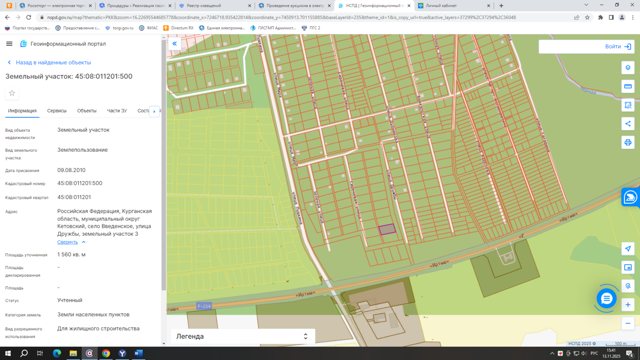Open the hamburger menu beside Геоинформационный портал

[9, 44]
